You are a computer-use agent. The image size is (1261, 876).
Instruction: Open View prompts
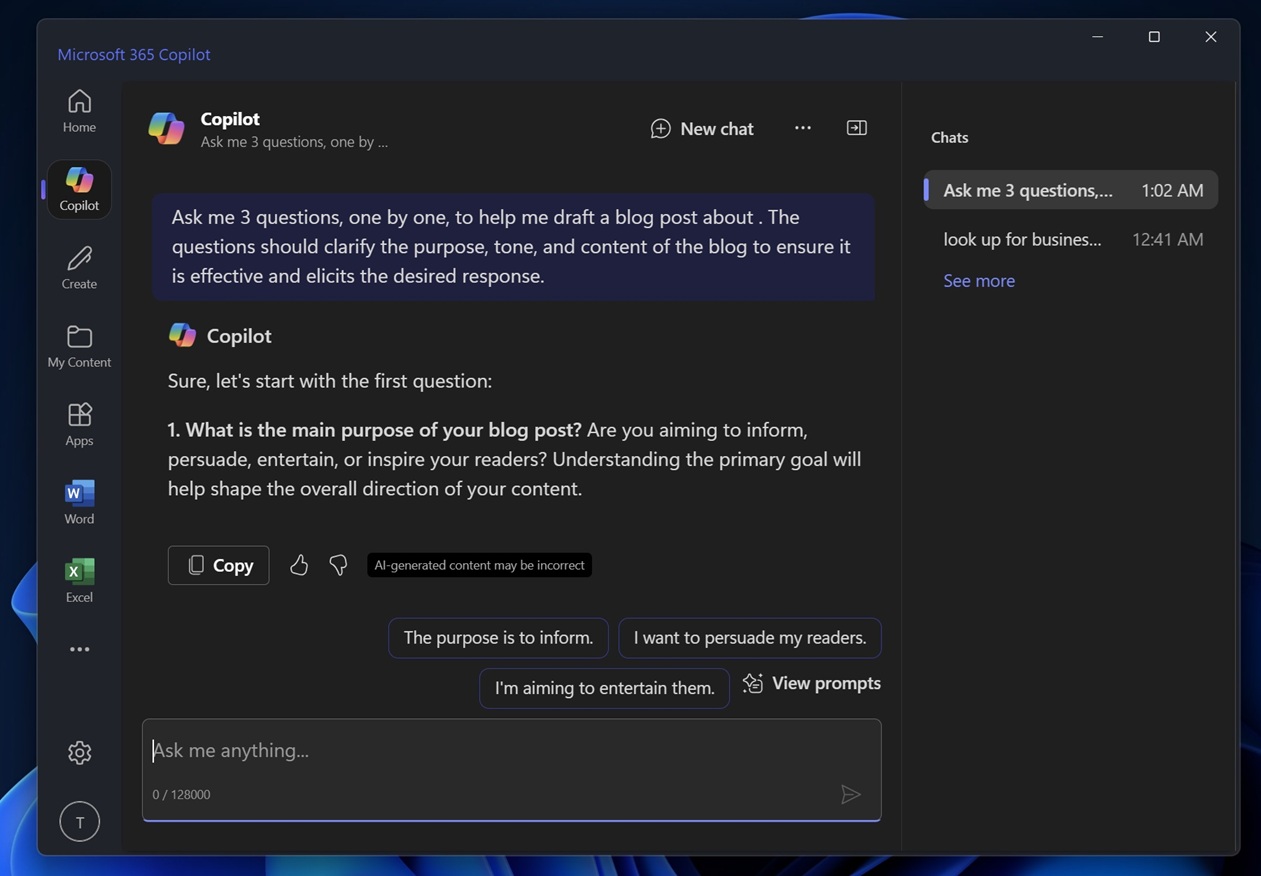tap(811, 683)
